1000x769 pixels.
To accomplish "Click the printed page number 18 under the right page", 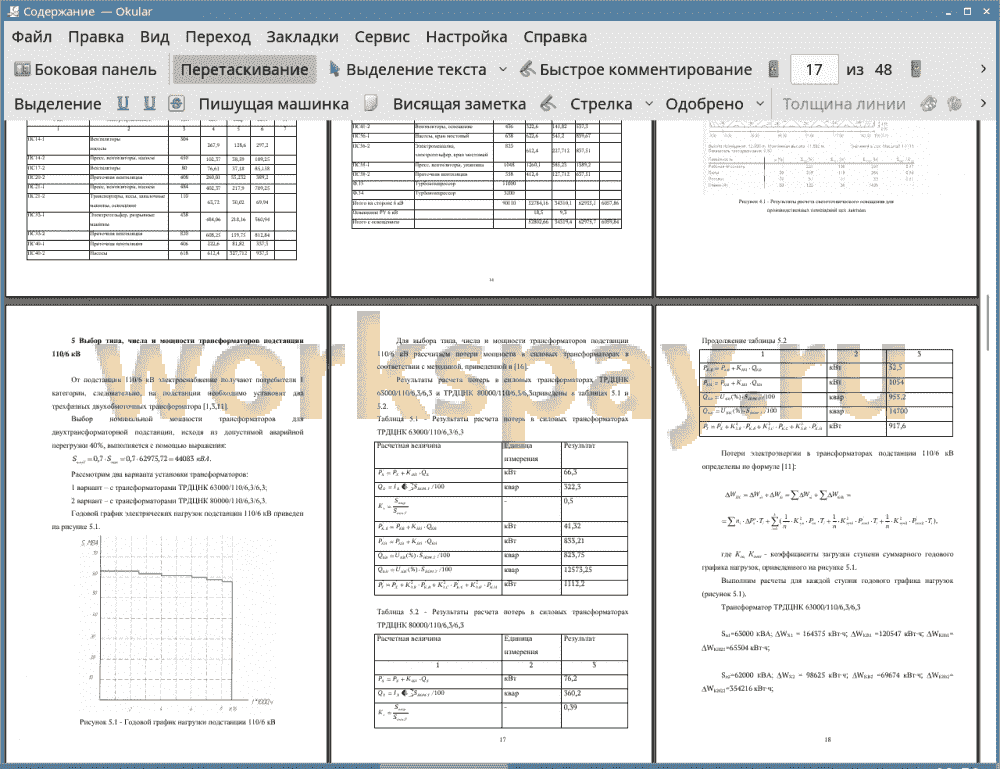I will tap(827, 740).
